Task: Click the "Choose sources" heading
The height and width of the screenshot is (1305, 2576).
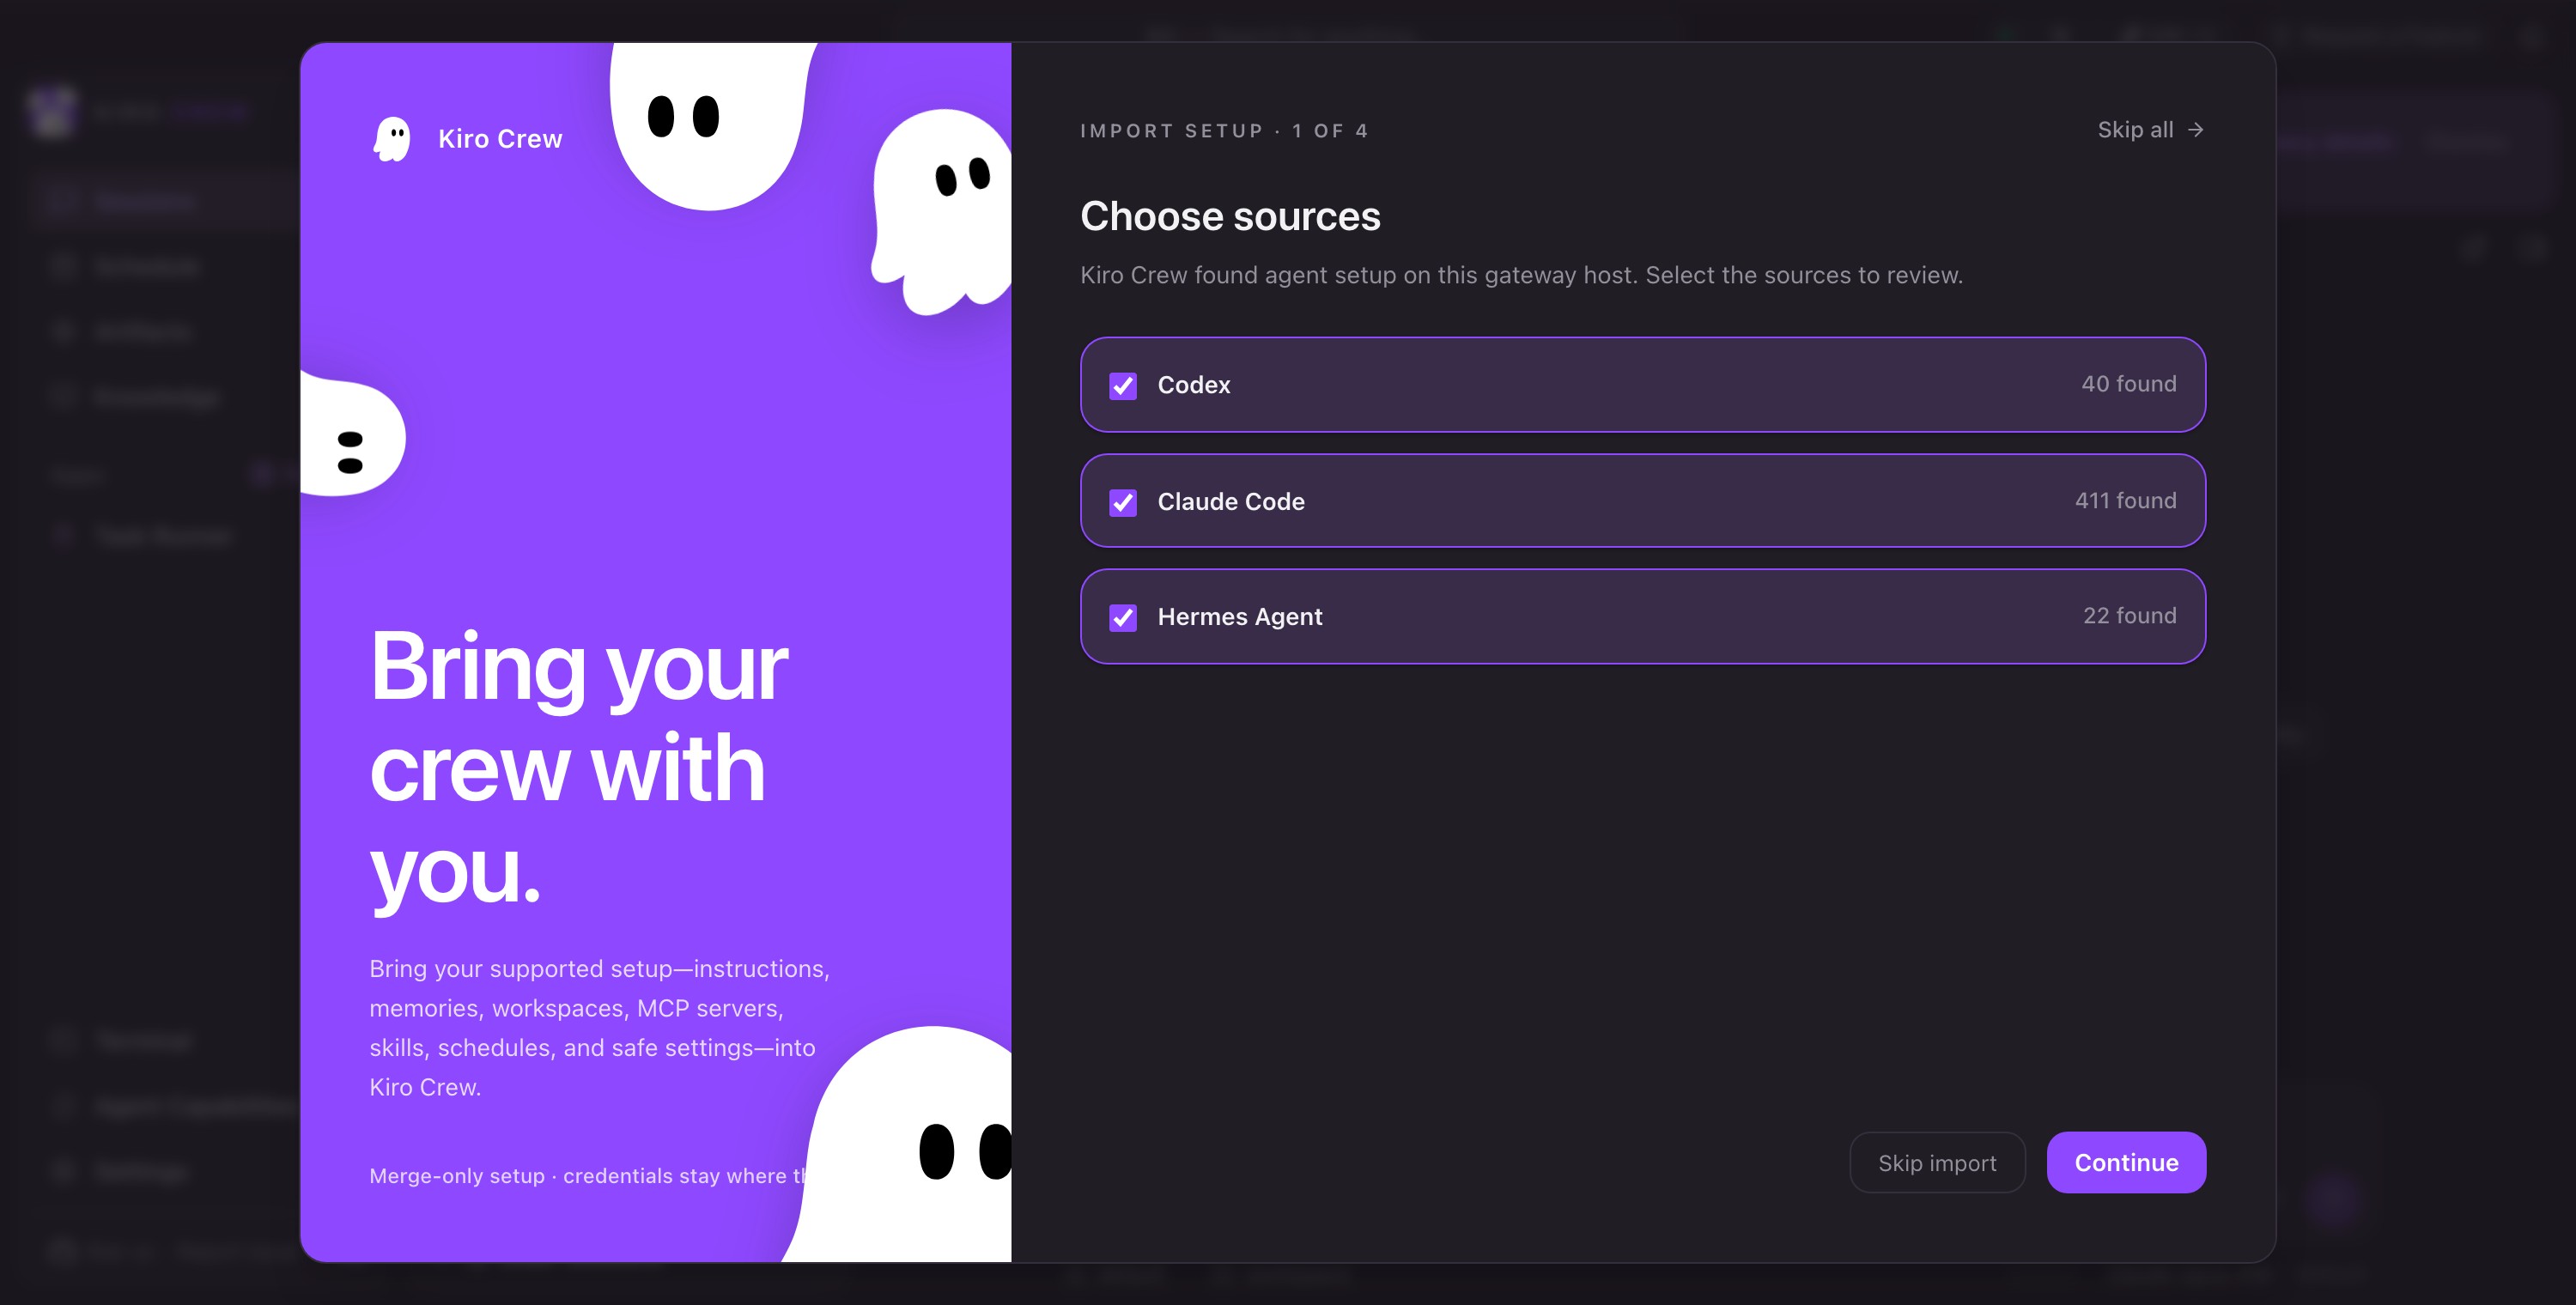Action: click(x=1230, y=216)
